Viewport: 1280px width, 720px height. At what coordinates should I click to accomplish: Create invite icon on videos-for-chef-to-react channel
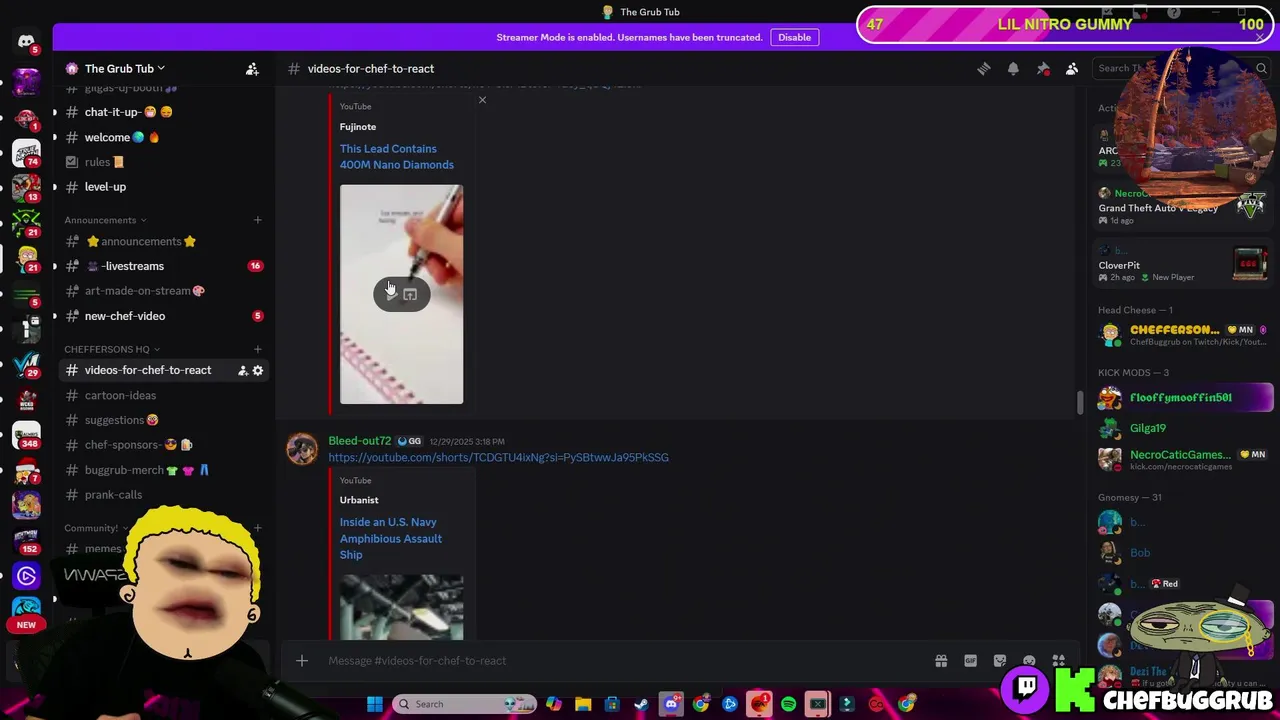(242, 371)
